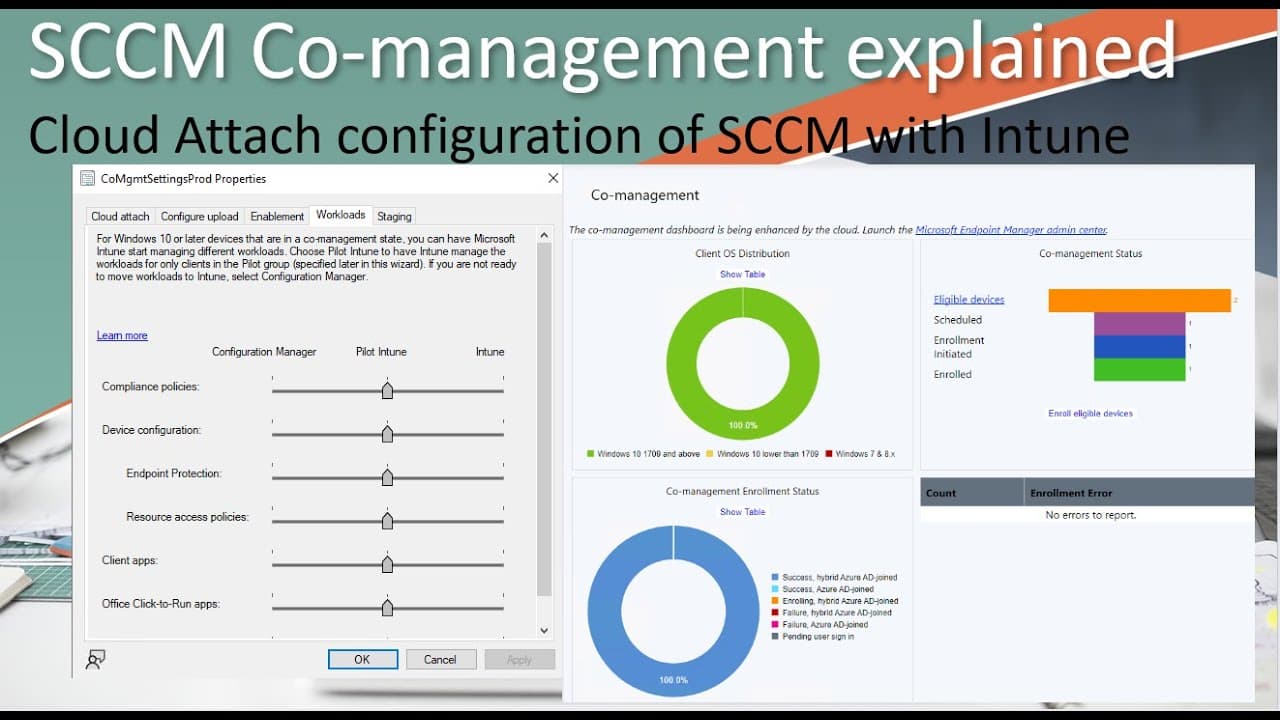The height and width of the screenshot is (720, 1280).
Task: Select the 'No errors to report.' row
Action: [1087, 515]
